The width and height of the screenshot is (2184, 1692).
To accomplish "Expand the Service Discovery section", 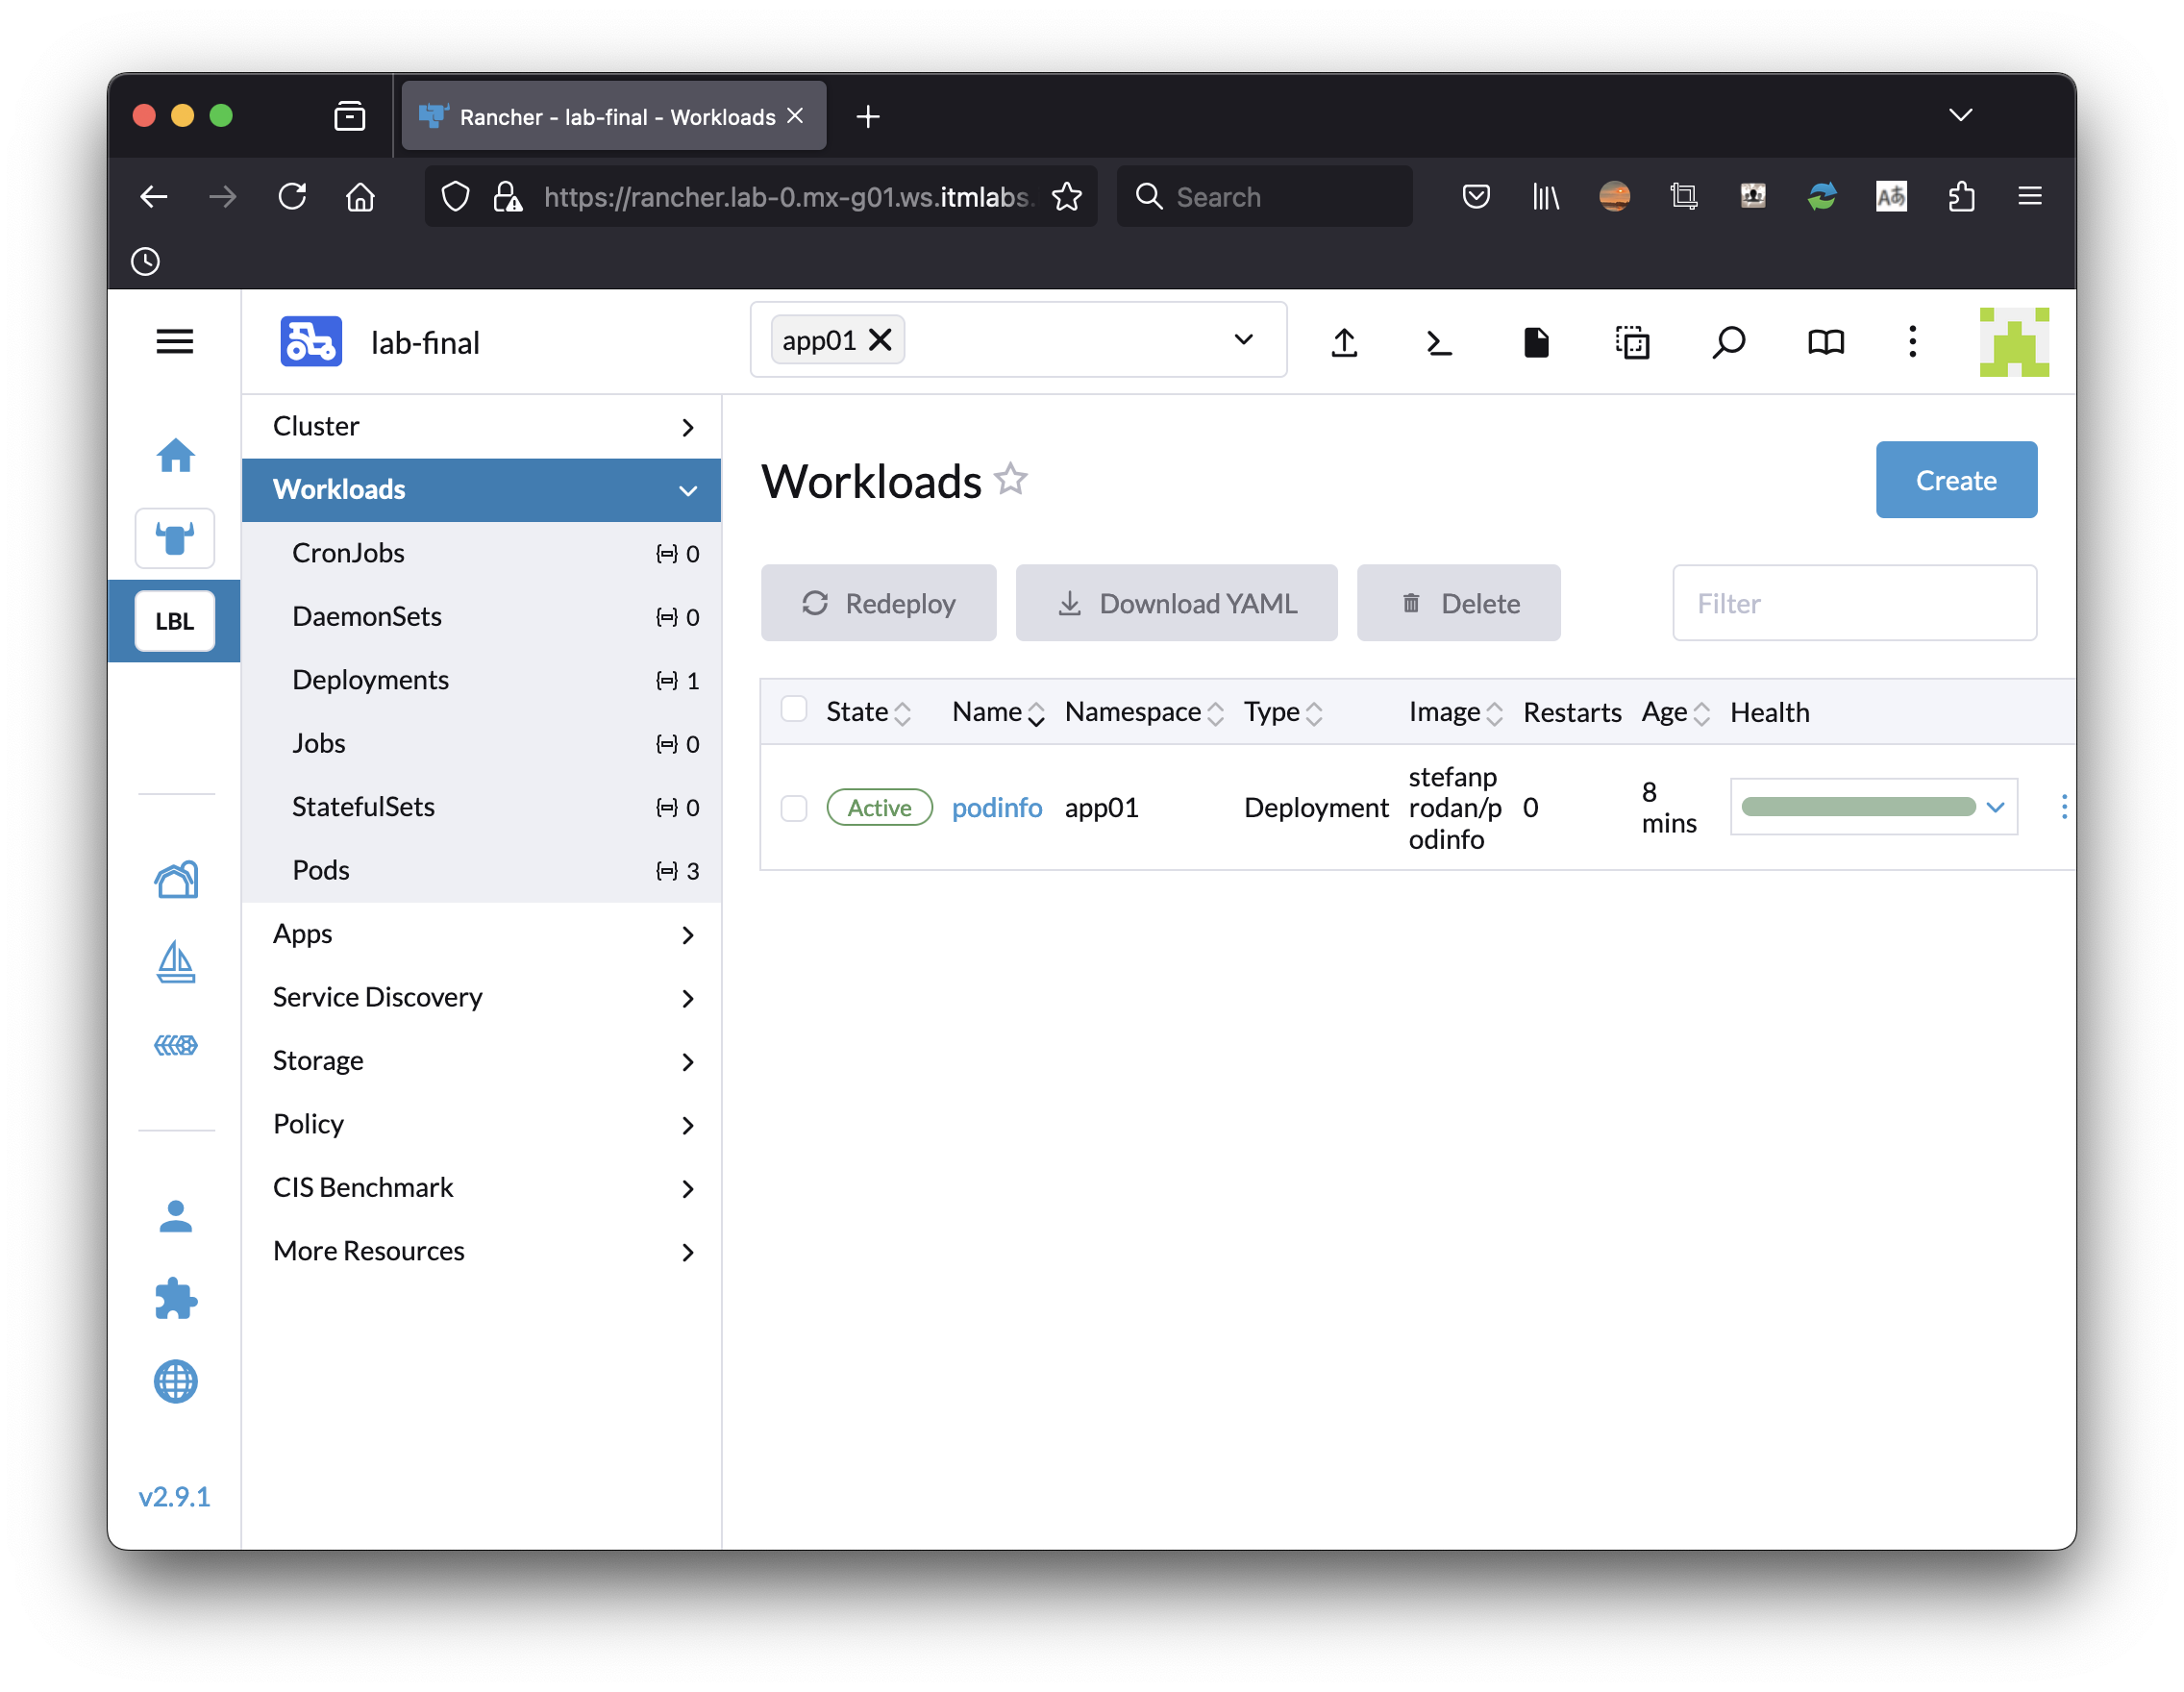I will 481,998.
